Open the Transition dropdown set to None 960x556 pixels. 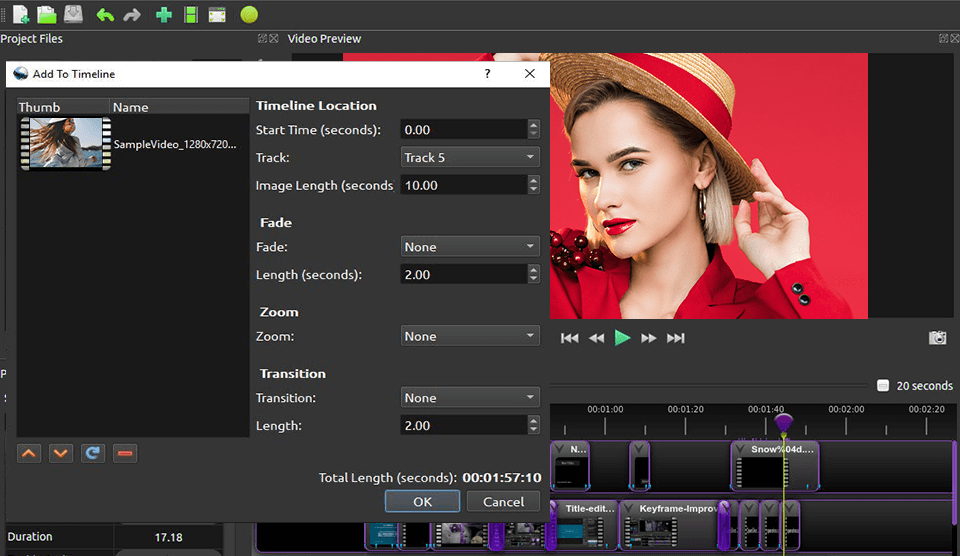click(470, 398)
